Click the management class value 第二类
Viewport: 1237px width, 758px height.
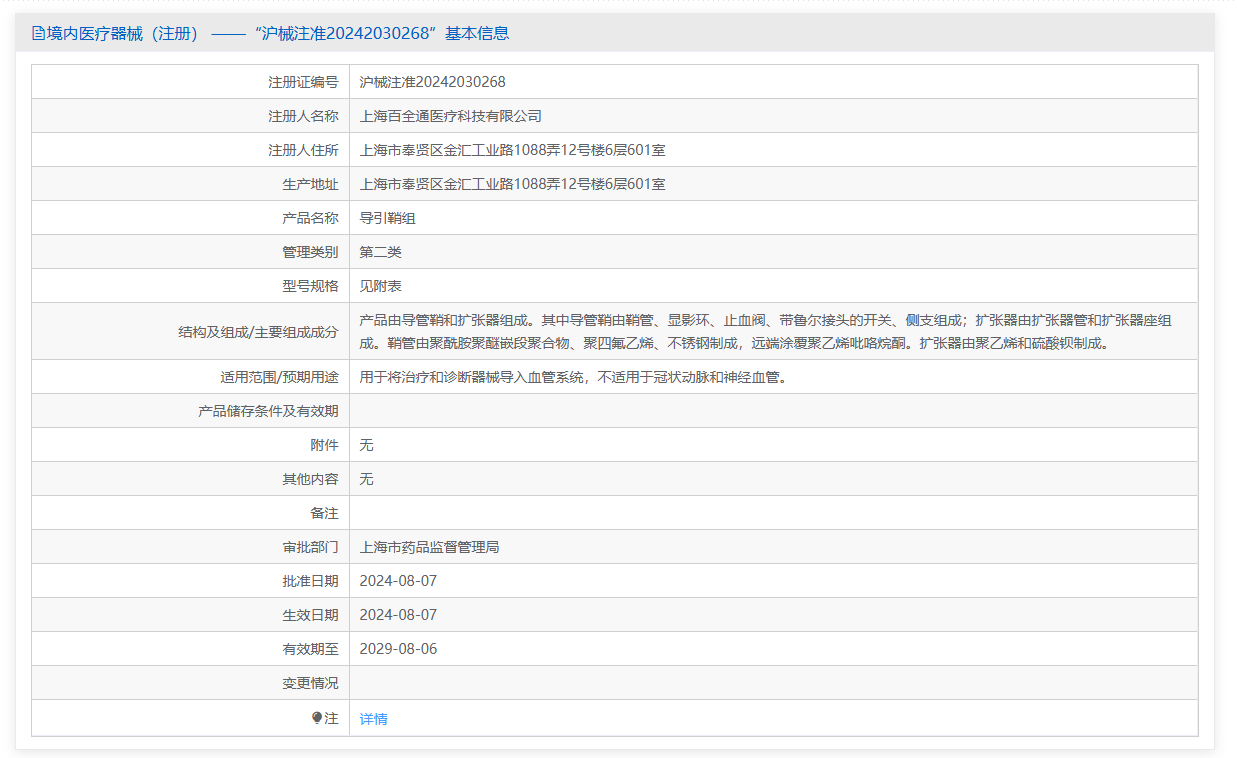[x=380, y=252]
